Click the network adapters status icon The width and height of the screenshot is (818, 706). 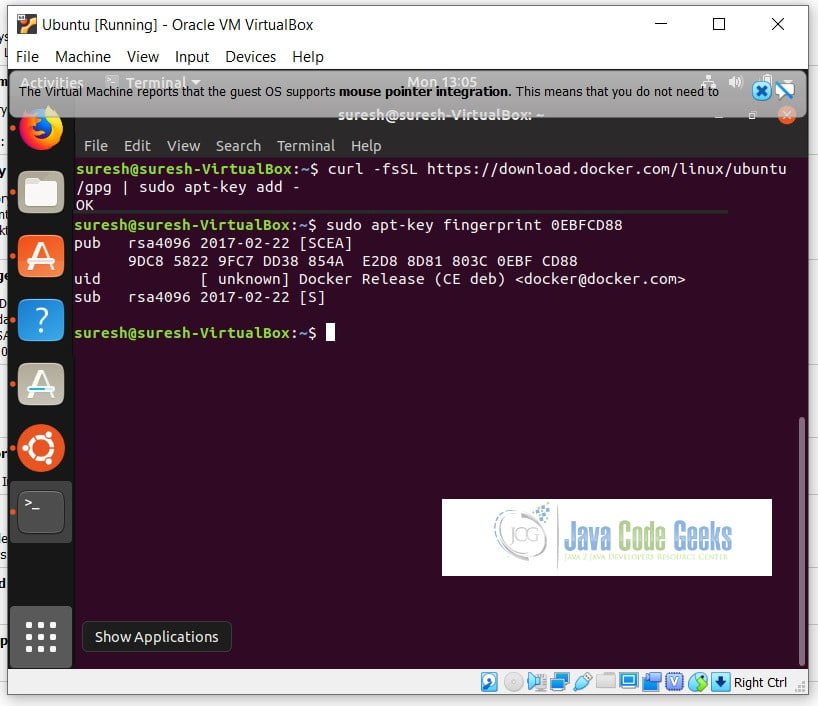coord(560,682)
